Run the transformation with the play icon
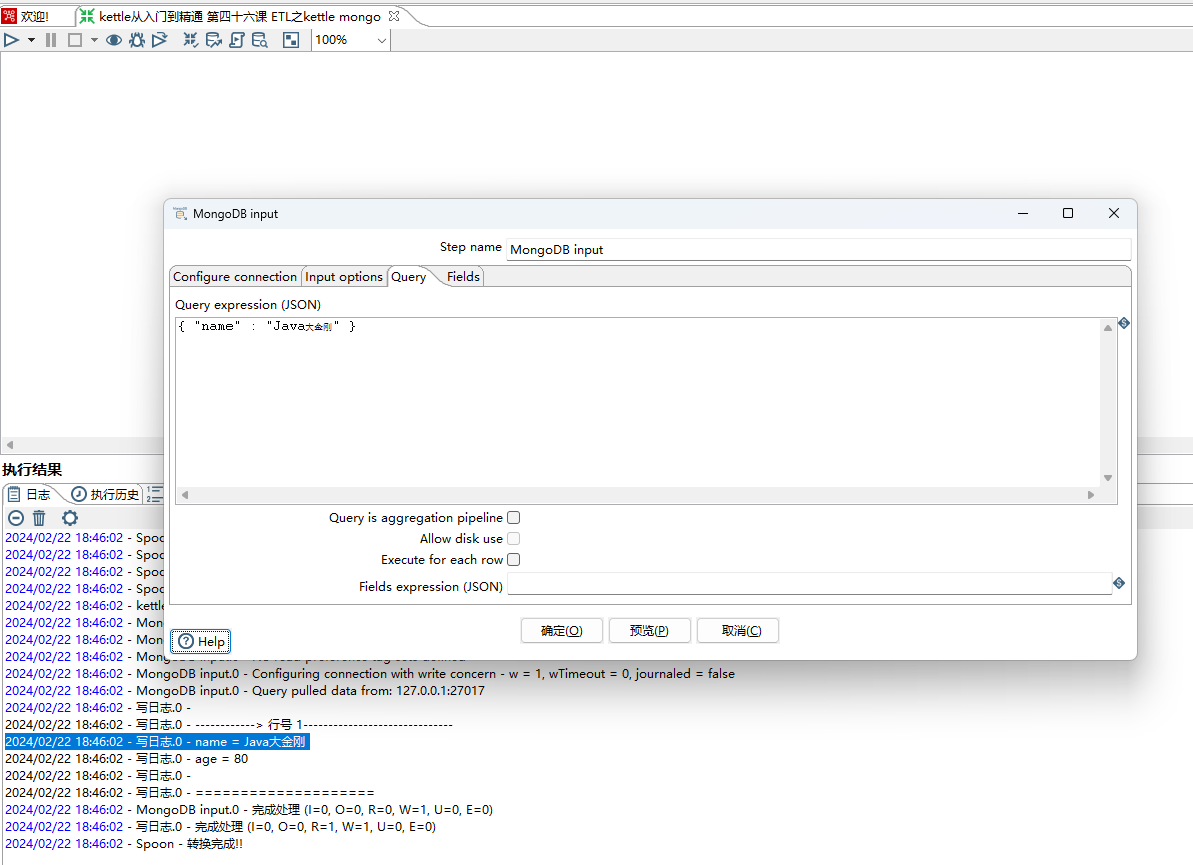This screenshot has width=1193, height=865. pyautogui.click(x=11, y=40)
